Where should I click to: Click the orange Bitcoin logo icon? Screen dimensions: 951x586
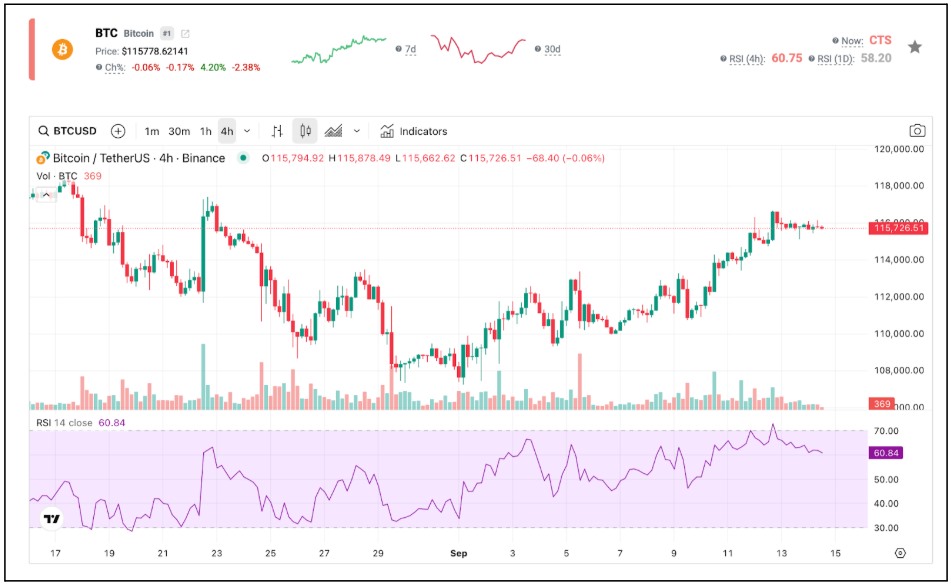coord(62,49)
